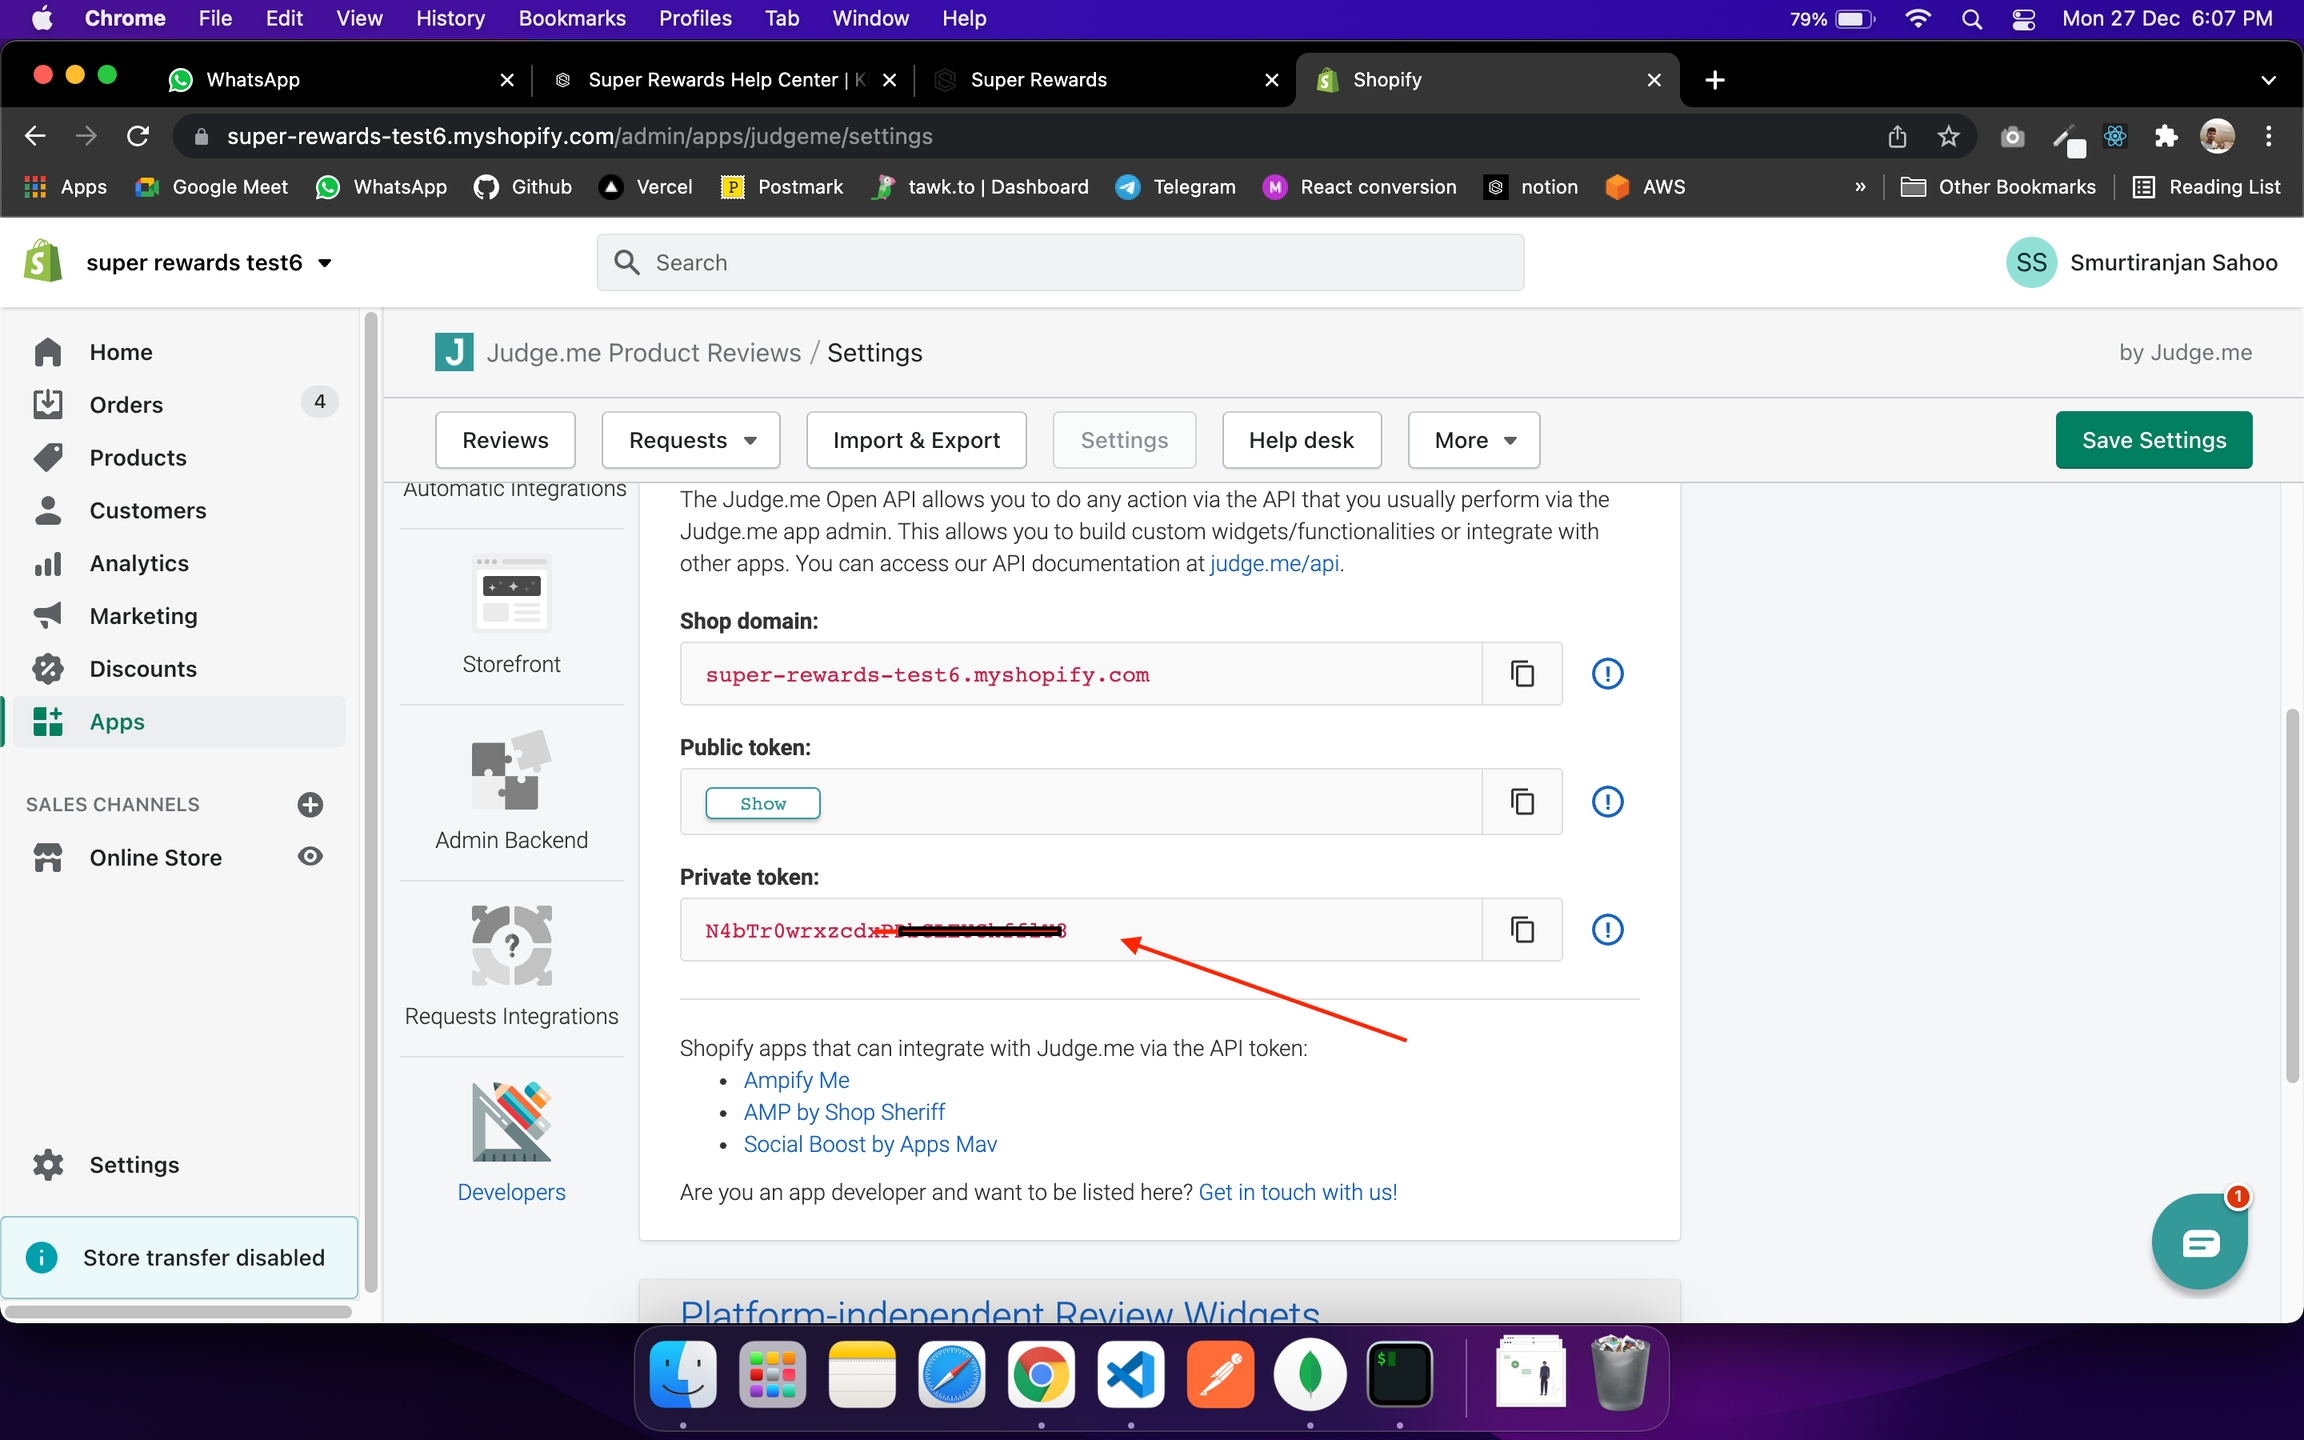The height and width of the screenshot is (1440, 2304).
Task: Click the Save Settings button
Action: [2153, 440]
